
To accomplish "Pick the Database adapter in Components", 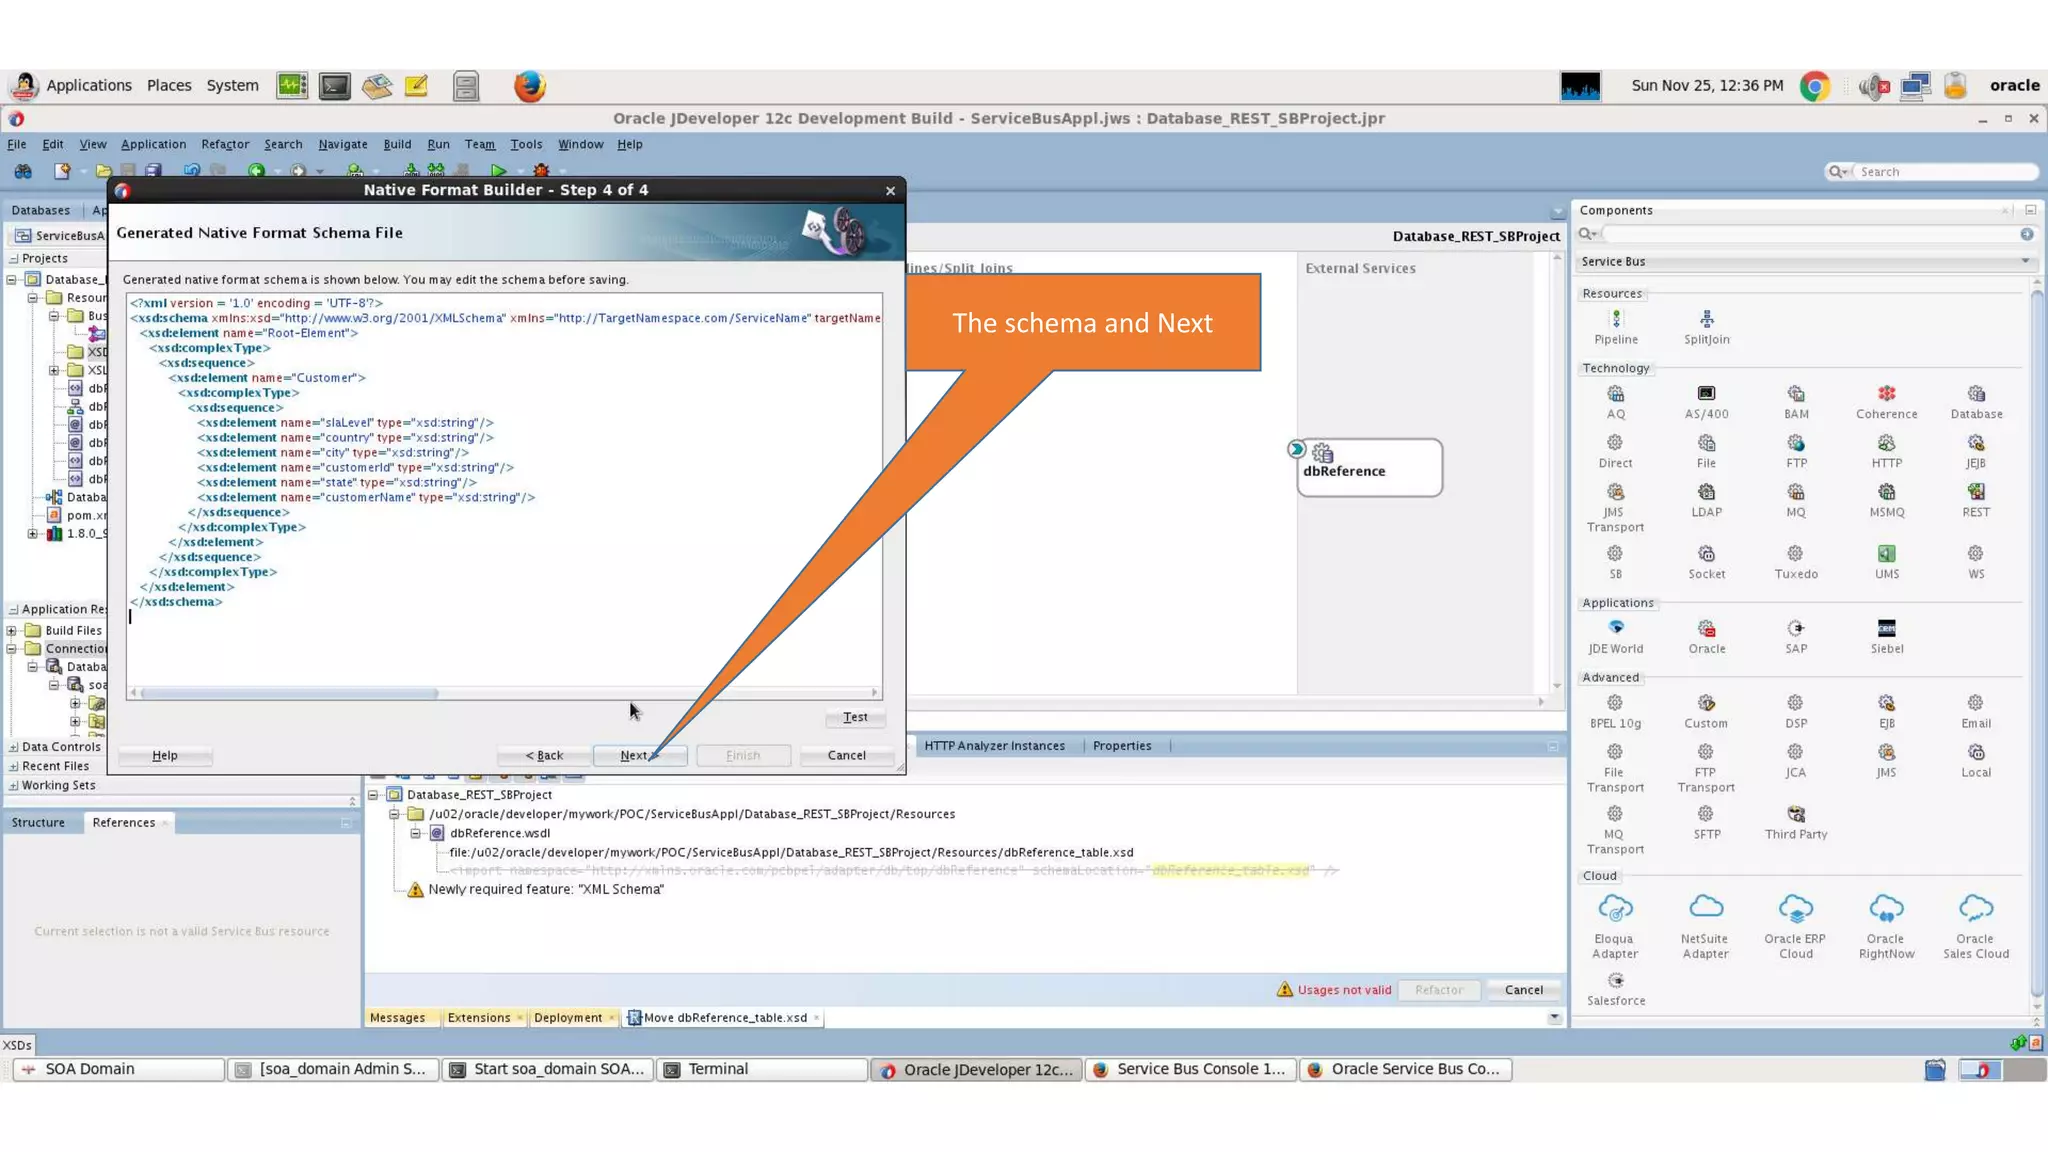I will click(1976, 395).
